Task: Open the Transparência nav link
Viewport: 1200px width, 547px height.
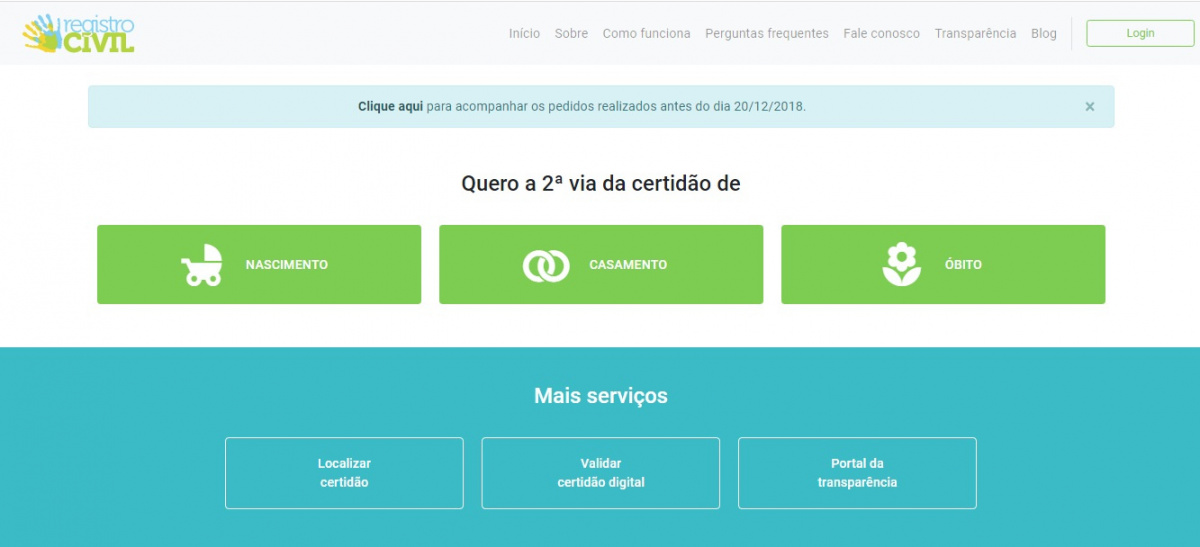Action: pos(975,33)
